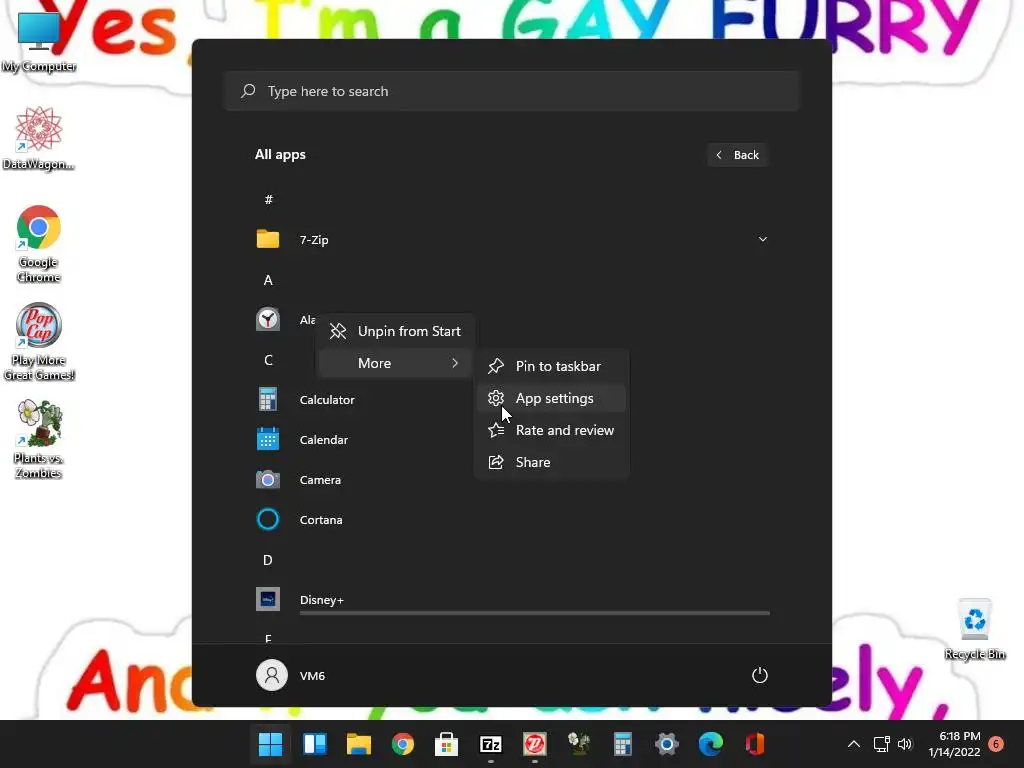The width and height of the screenshot is (1024, 768).
Task: Open File Explorer from the taskbar
Action: [359, 744]
